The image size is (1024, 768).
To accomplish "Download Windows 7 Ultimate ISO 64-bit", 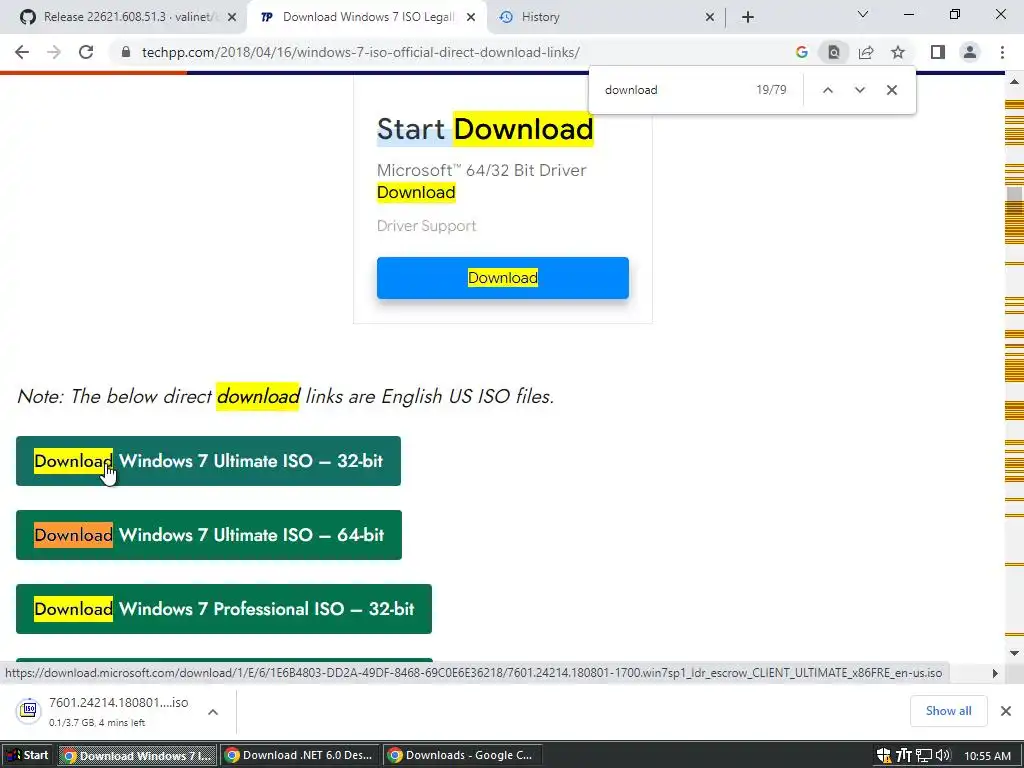I will pyautogui.click(x=209, y=535).
